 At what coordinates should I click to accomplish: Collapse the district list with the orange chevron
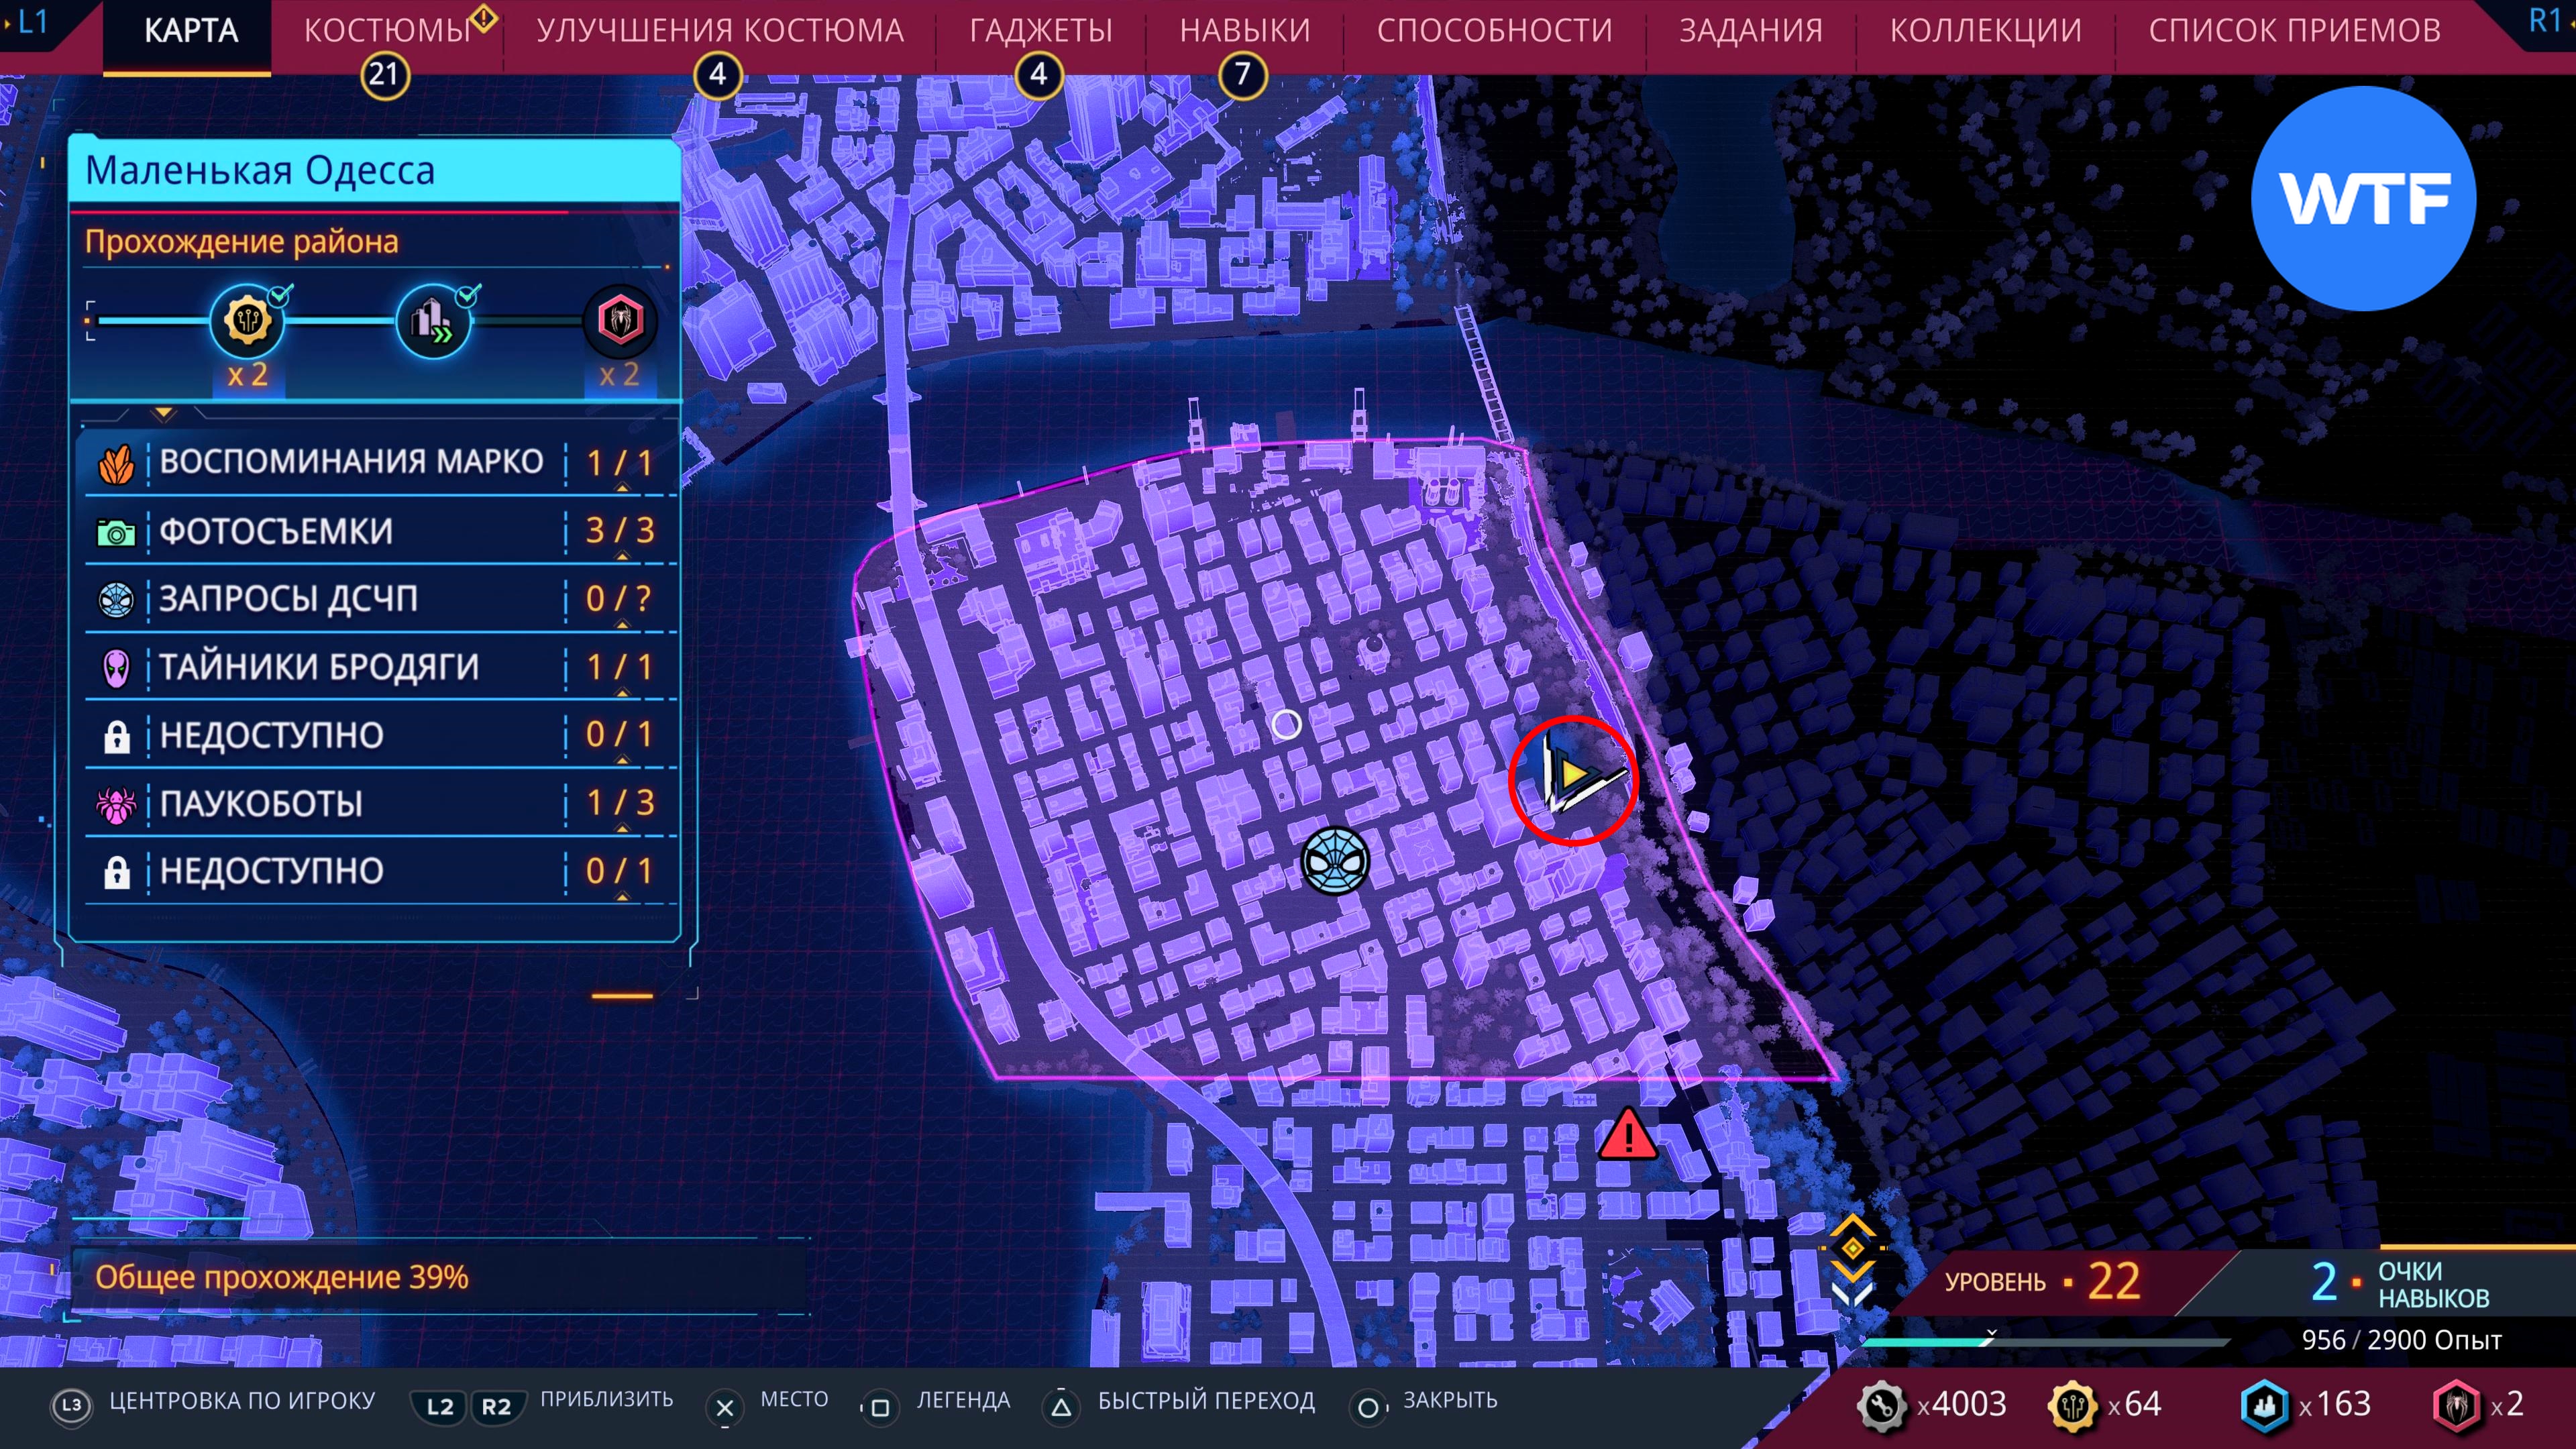click(164, 412)
